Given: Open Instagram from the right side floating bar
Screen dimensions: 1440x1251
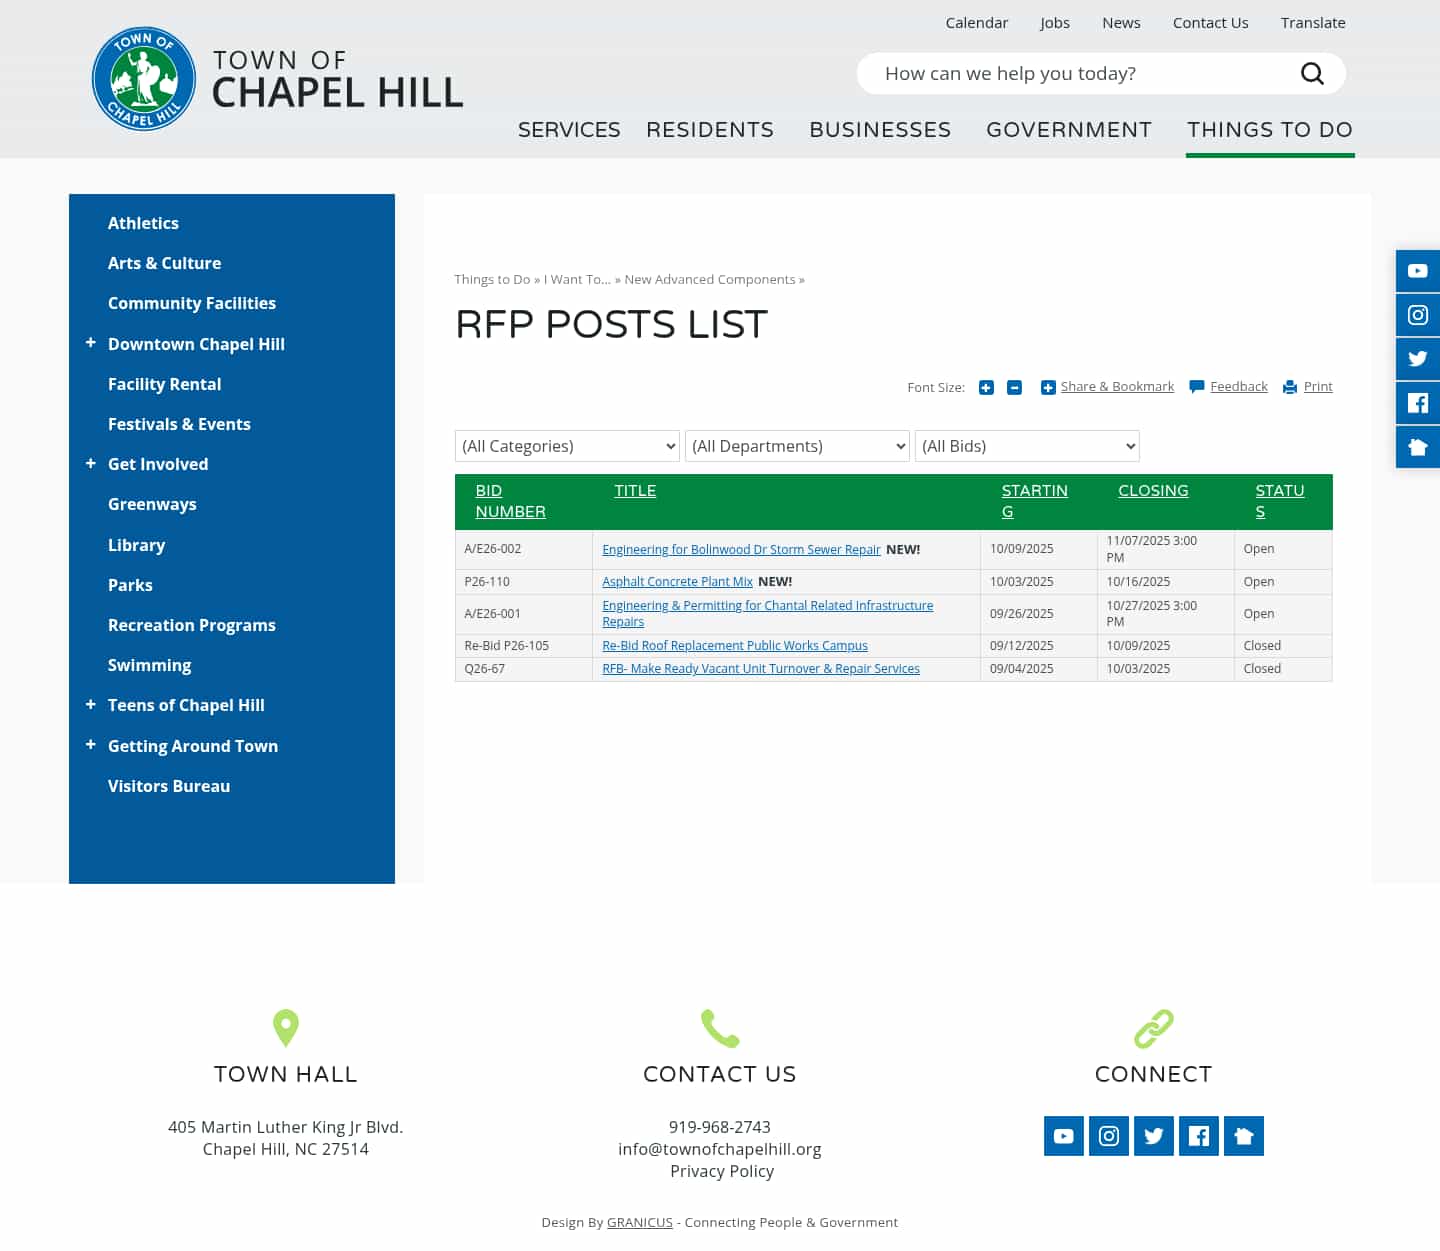Looking at the screenshot, I should [x=1418, y=315].
